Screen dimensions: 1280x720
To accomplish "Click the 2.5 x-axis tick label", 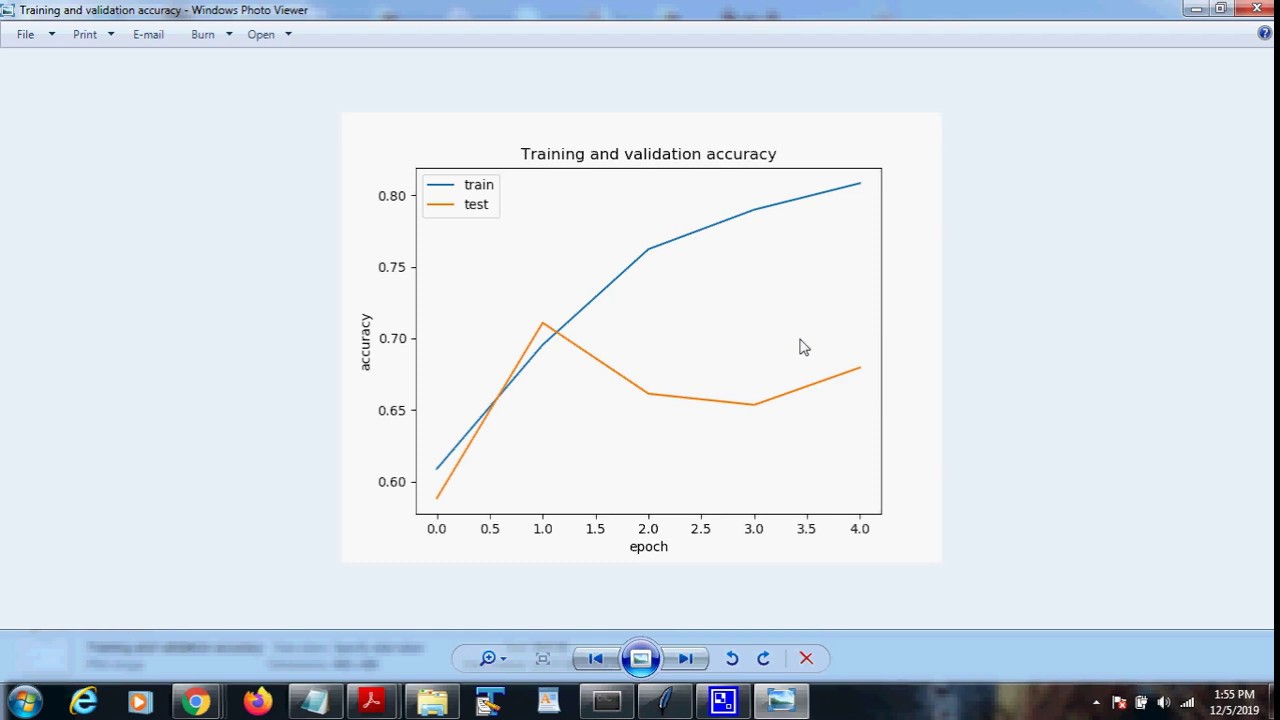I will pos(701,529).
